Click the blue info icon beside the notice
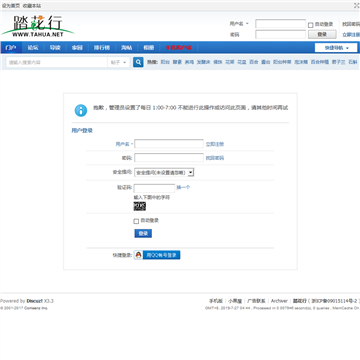 click(x=81, y=110)
